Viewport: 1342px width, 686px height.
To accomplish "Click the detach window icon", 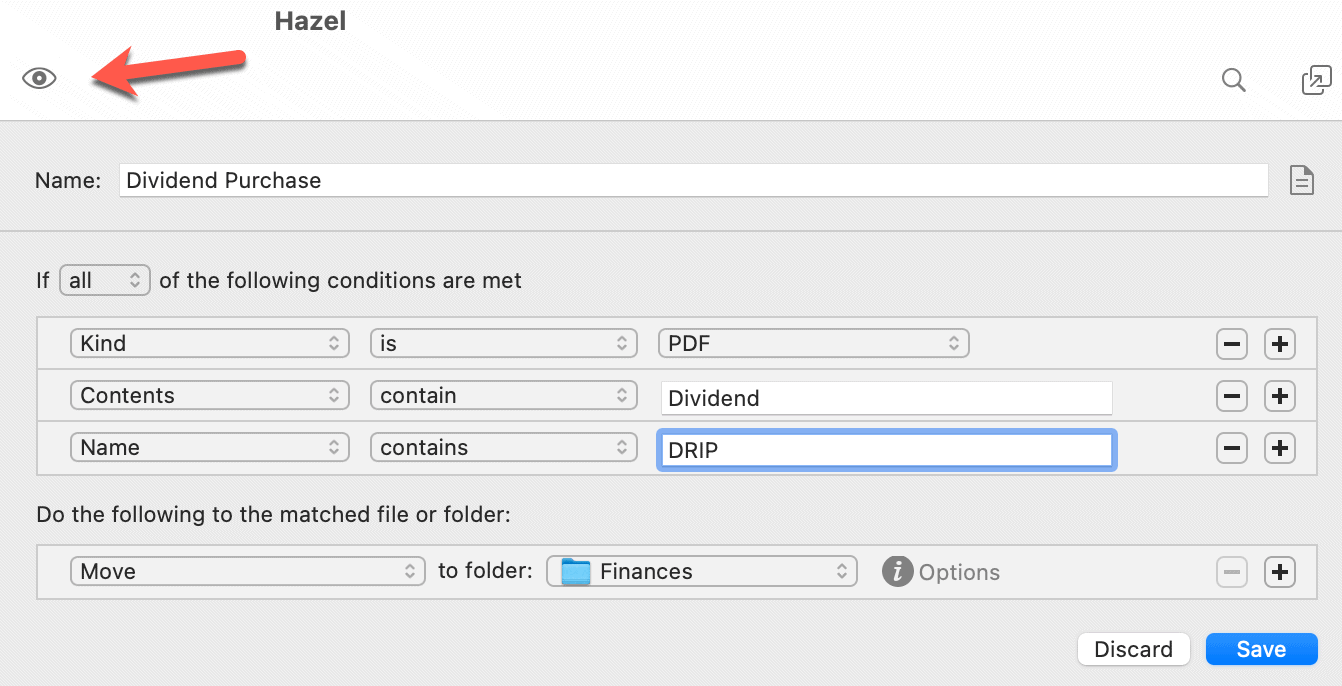I will click(1316, 80).
